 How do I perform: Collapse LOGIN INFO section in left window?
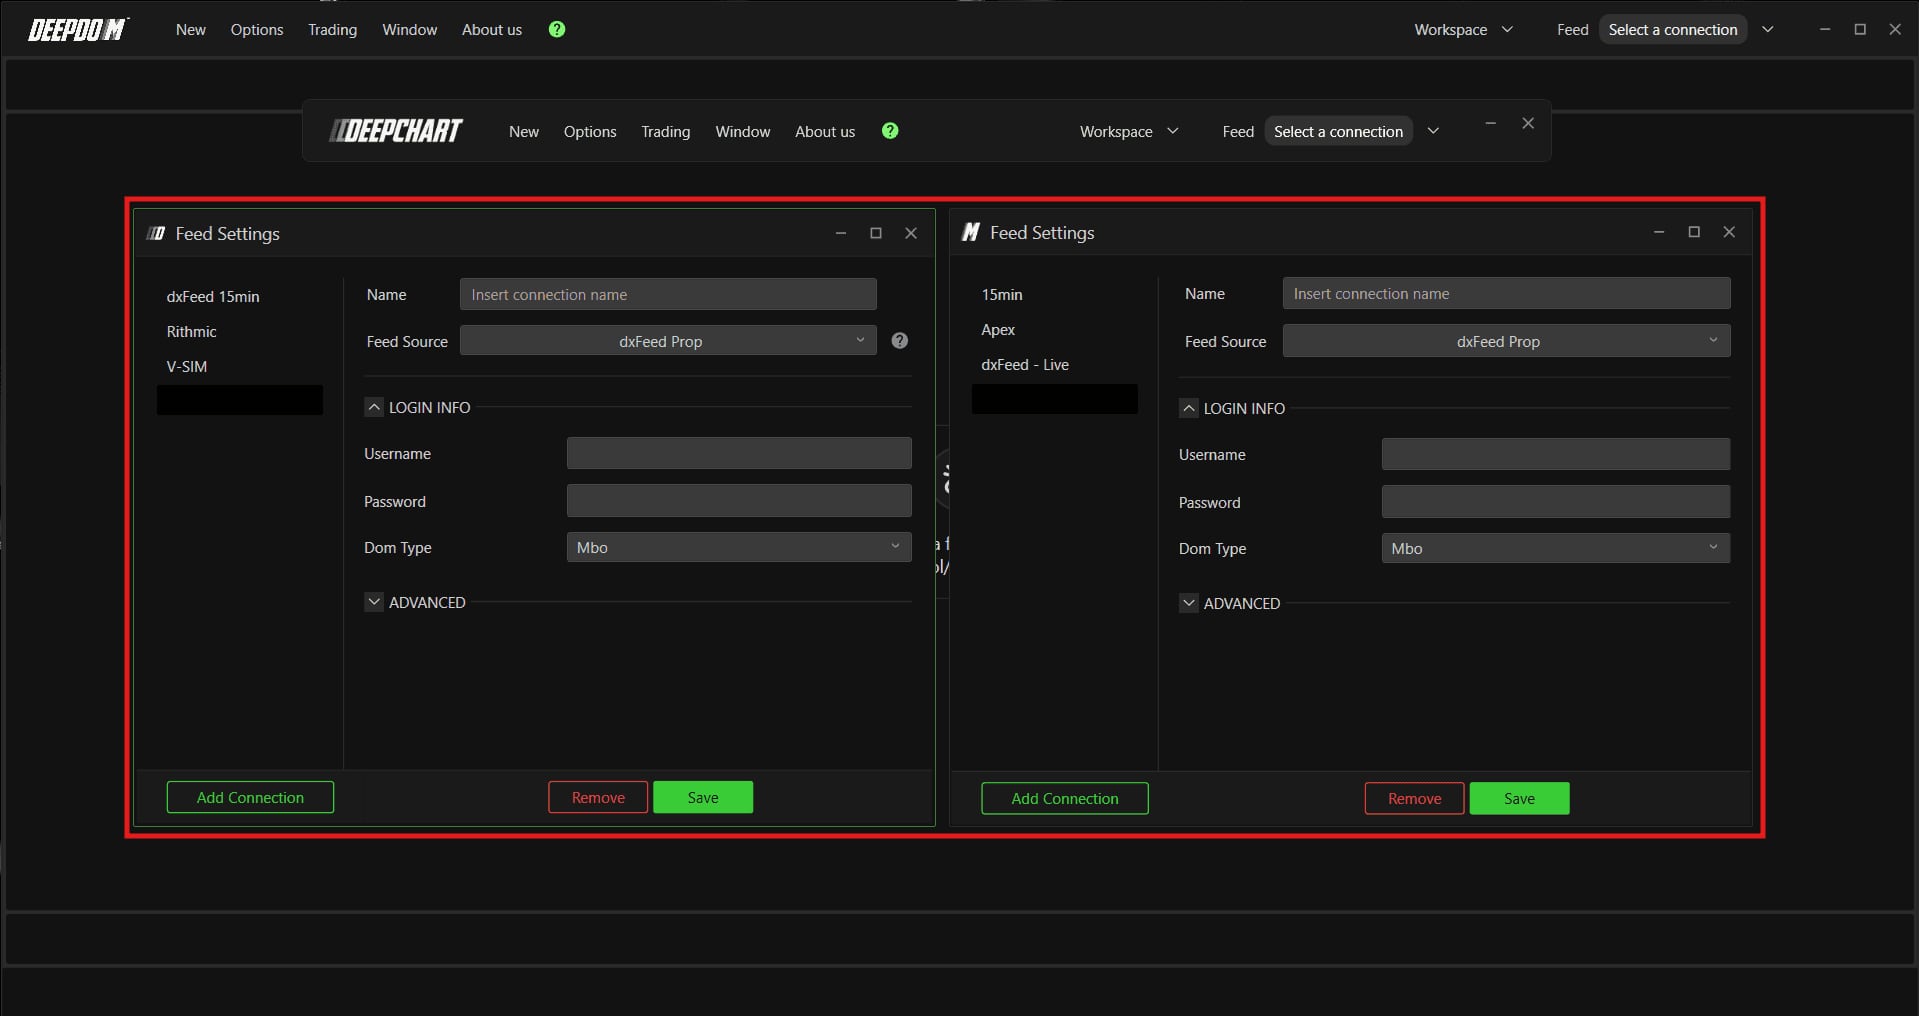point(374,407)
